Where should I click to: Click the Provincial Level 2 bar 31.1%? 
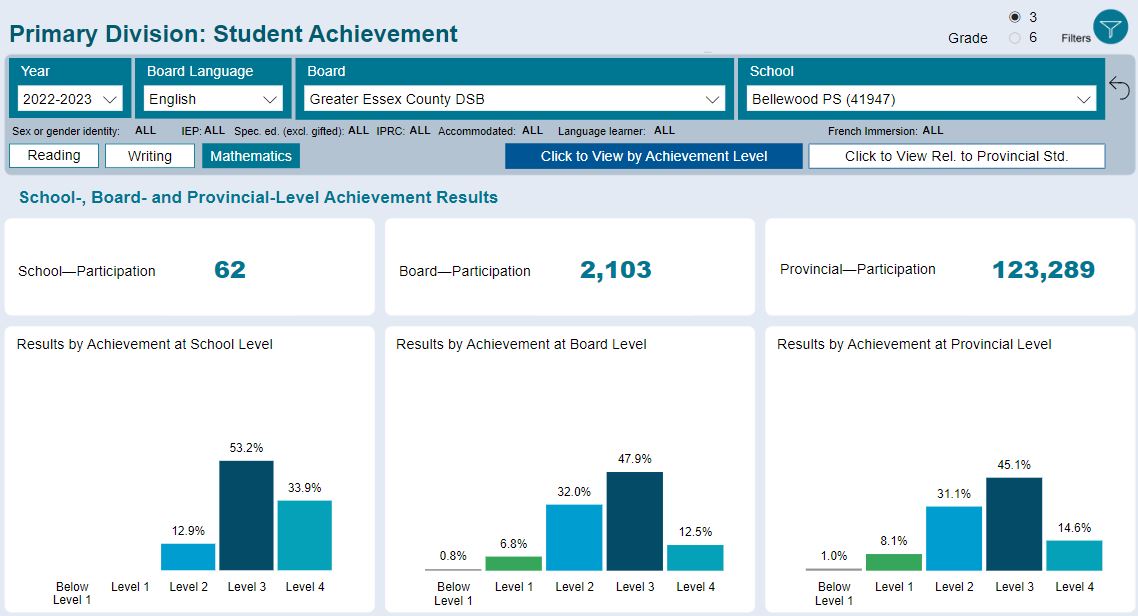954,538
